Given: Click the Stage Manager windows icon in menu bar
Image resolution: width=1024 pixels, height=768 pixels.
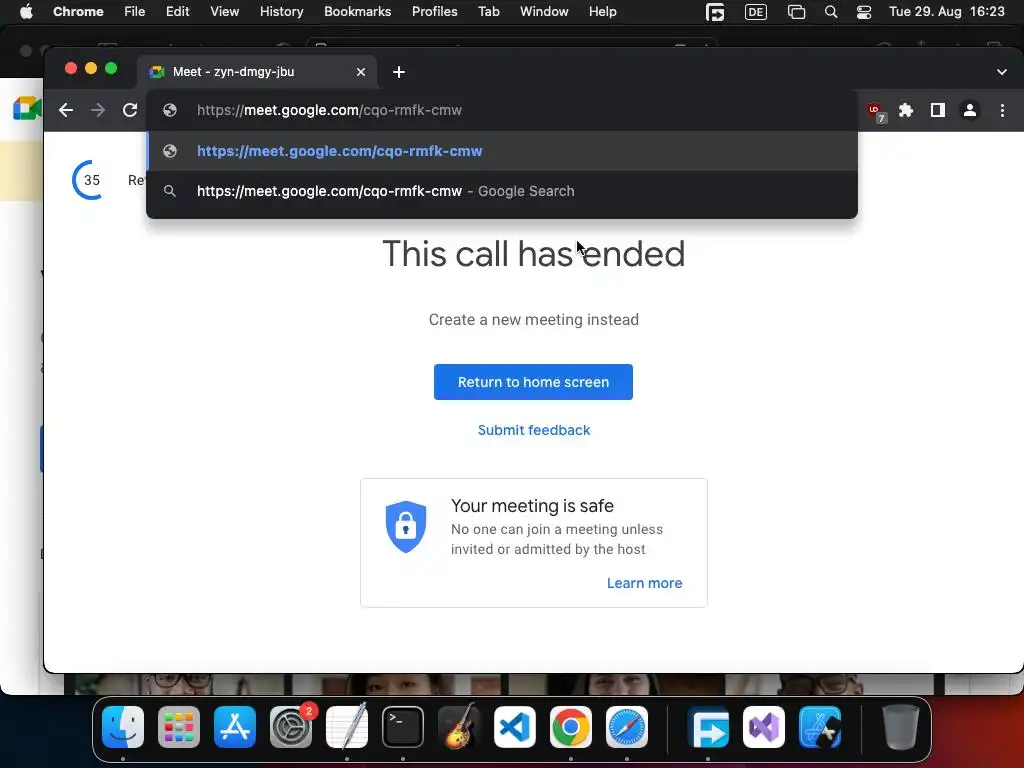Looking at the screenshot, I should 796,12.
